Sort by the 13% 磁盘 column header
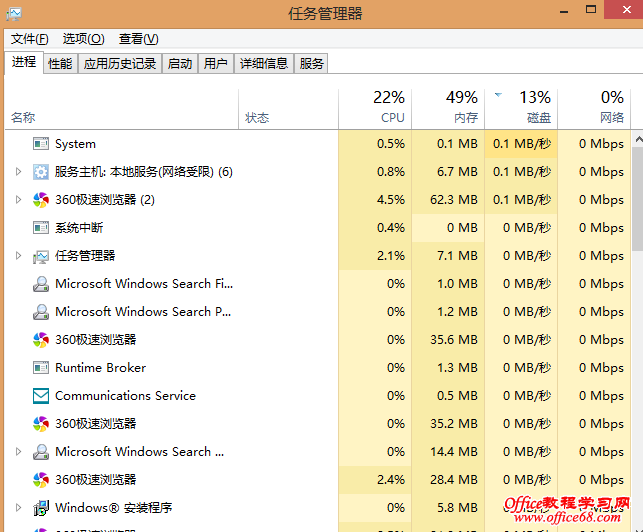This screenshot has height=532, width=643. pos(521,109)
